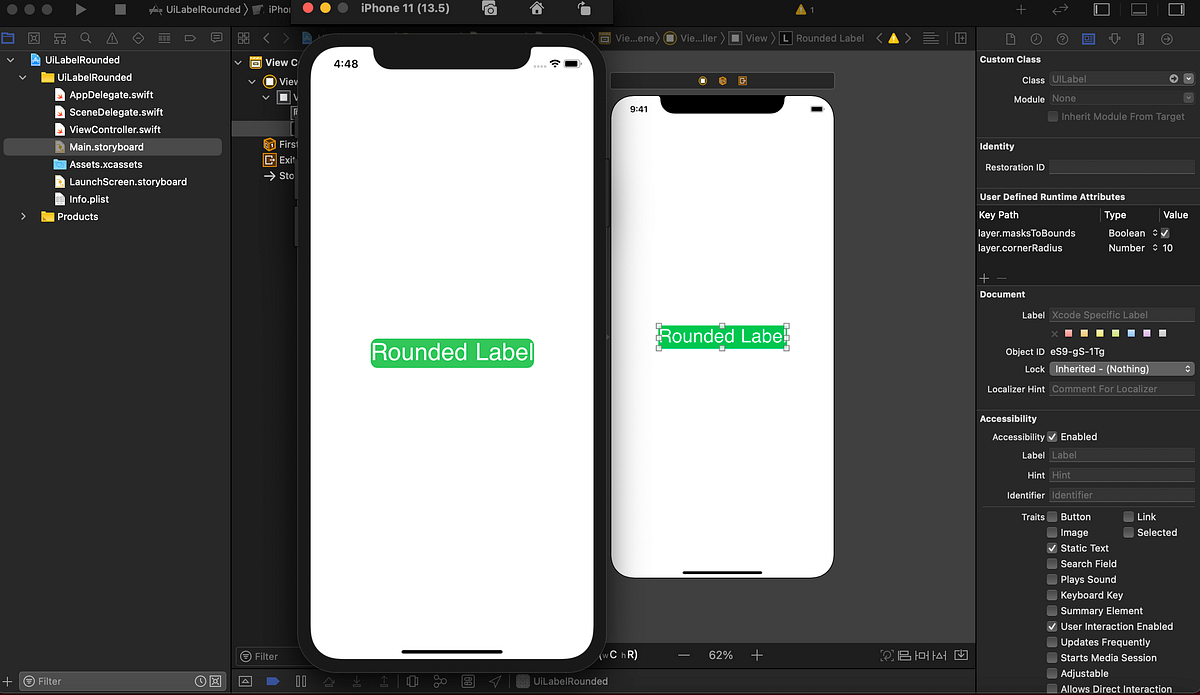Open the Lock dropdown showing Inherited - Nothing
Screen dimensions: 1200x695
pyautogui.click(x=1122, y=368)
